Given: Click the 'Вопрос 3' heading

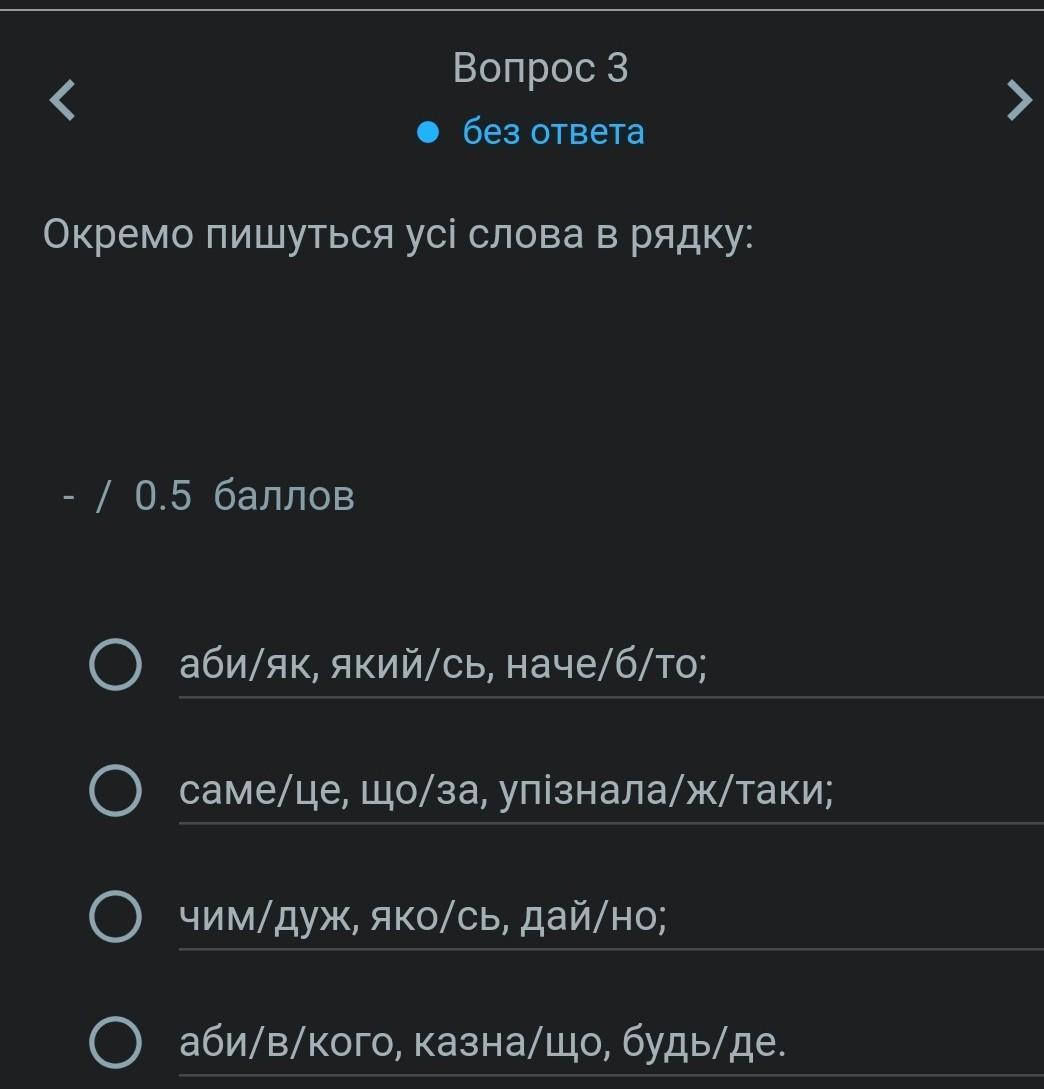Looking at the screenshot, I should point(540,68).
